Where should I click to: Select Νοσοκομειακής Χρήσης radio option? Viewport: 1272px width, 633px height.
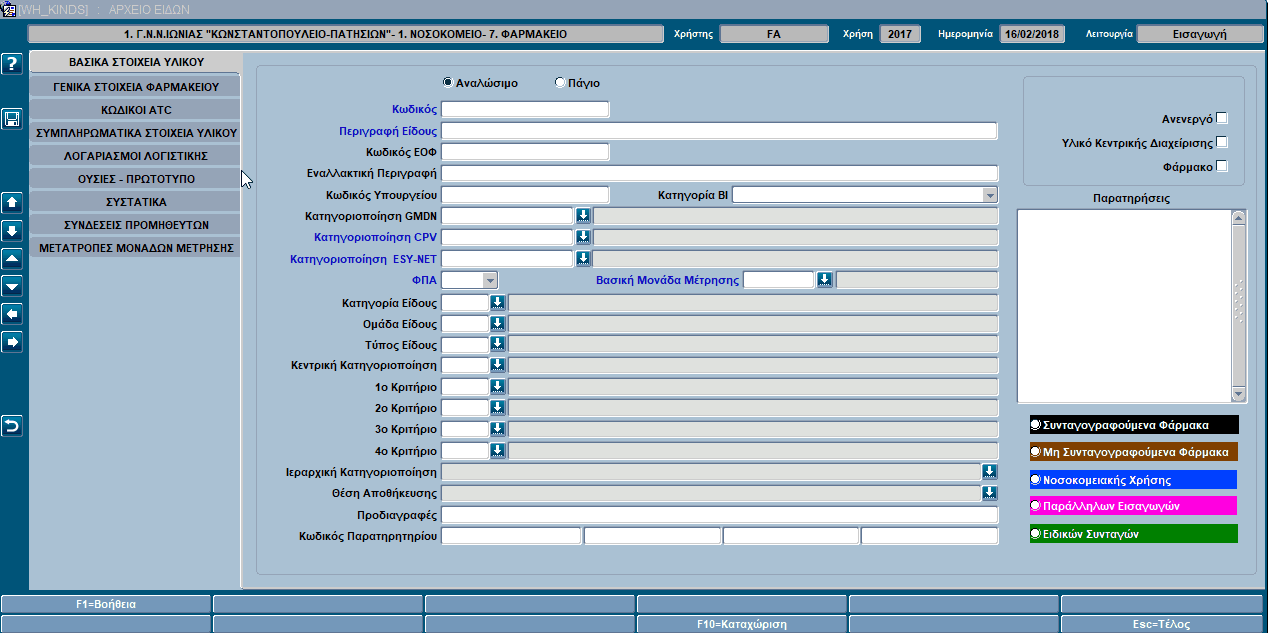[1036, 480]
